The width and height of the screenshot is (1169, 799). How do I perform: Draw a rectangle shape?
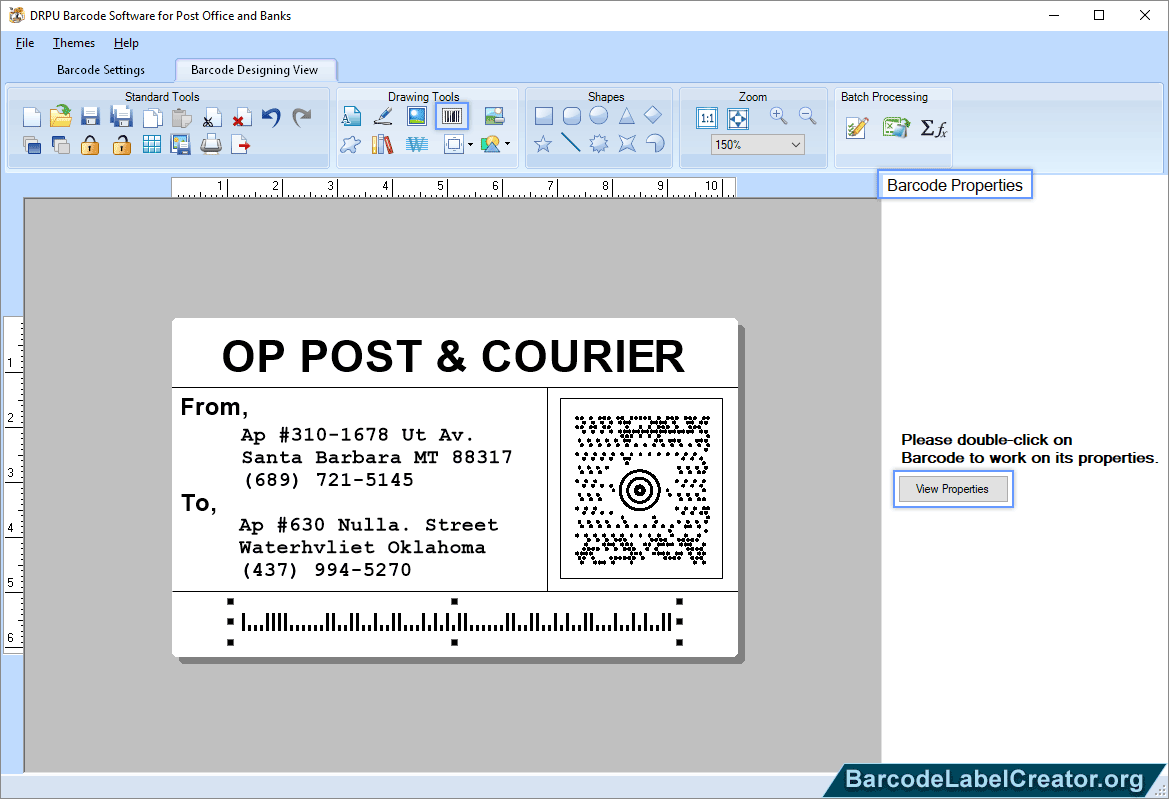point(543,116)
